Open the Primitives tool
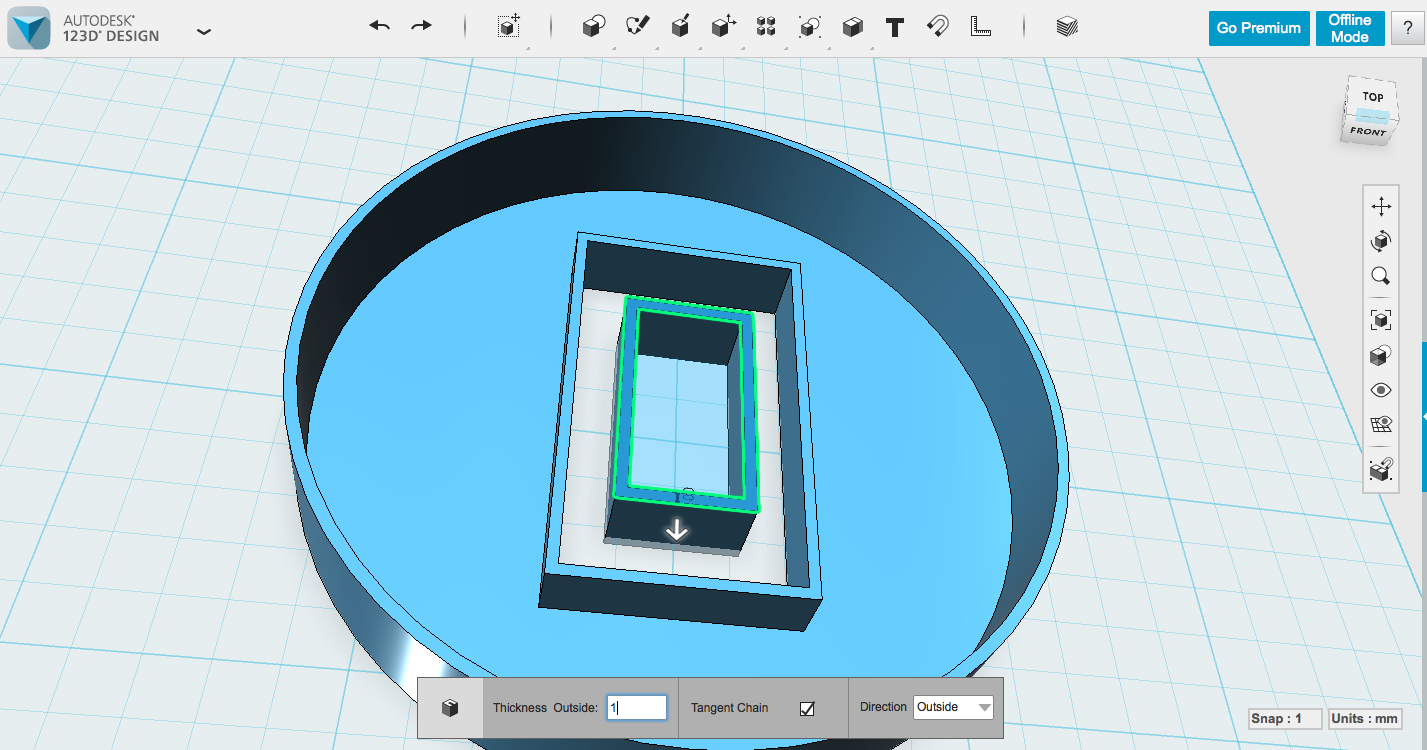 point(592,27)
